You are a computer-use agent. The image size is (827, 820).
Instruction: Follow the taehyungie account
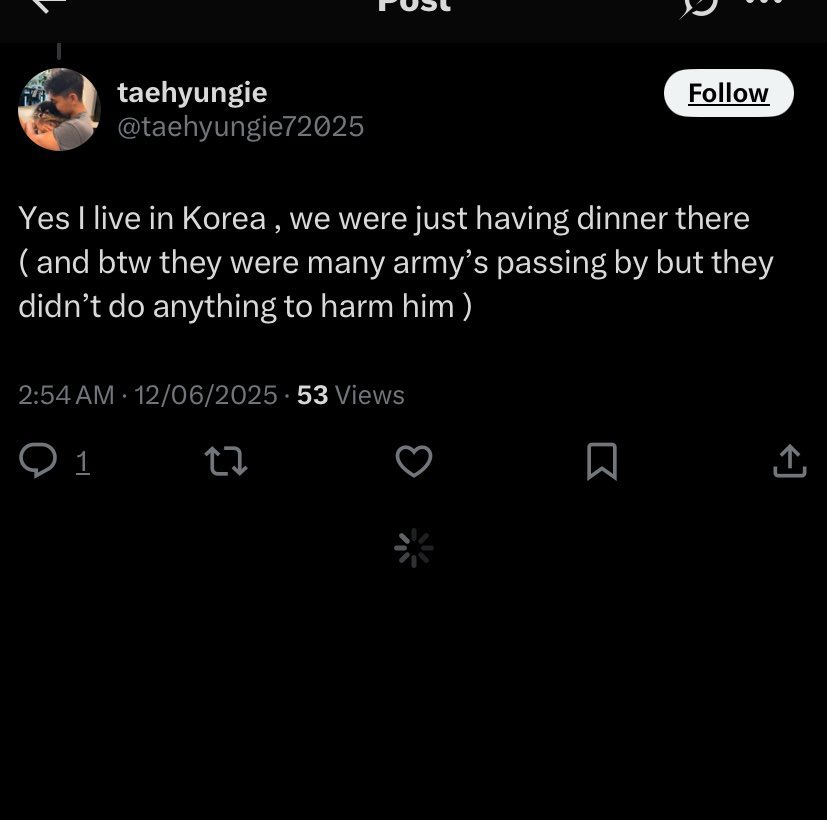pos(728,93)
